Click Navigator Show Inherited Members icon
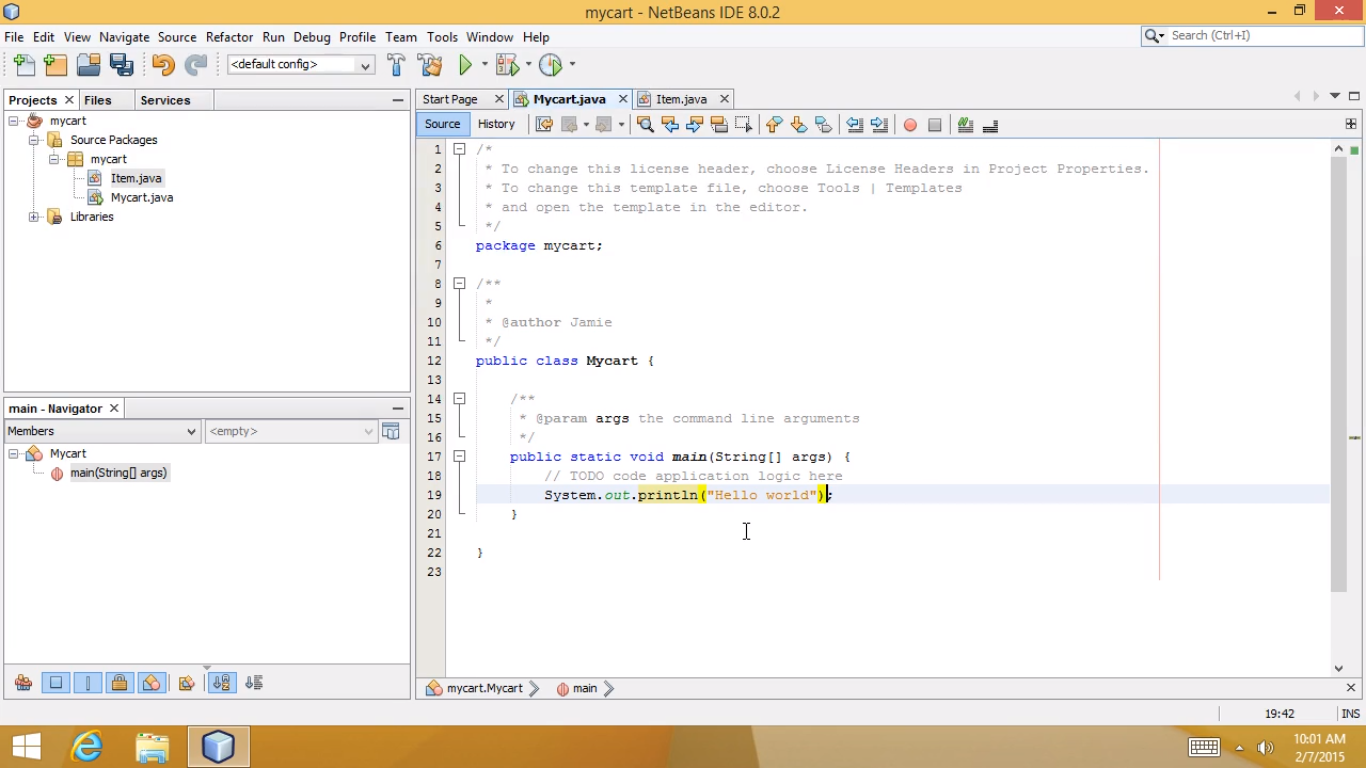 coord(24,683)
